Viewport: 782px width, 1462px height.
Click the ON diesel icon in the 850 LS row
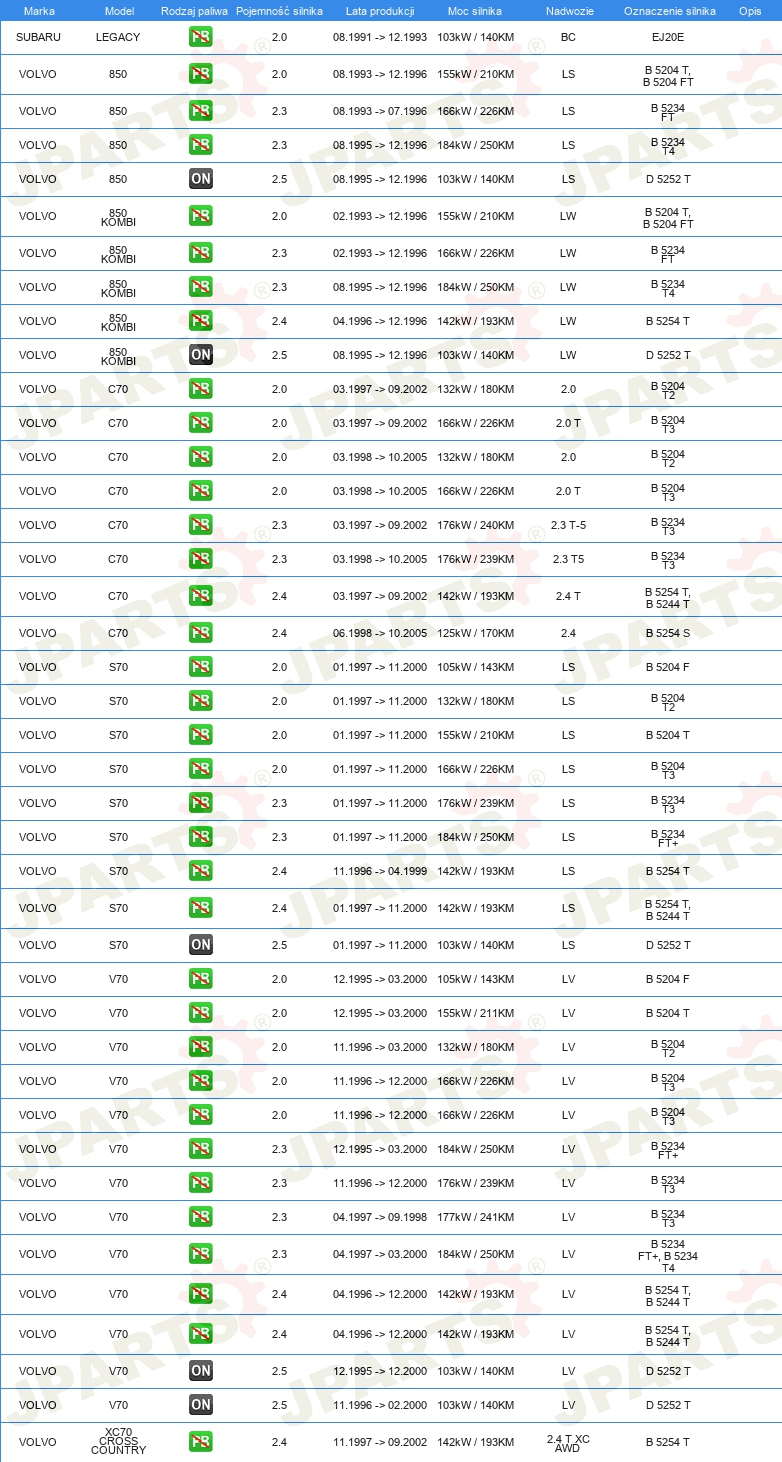(x=201, y=179)
